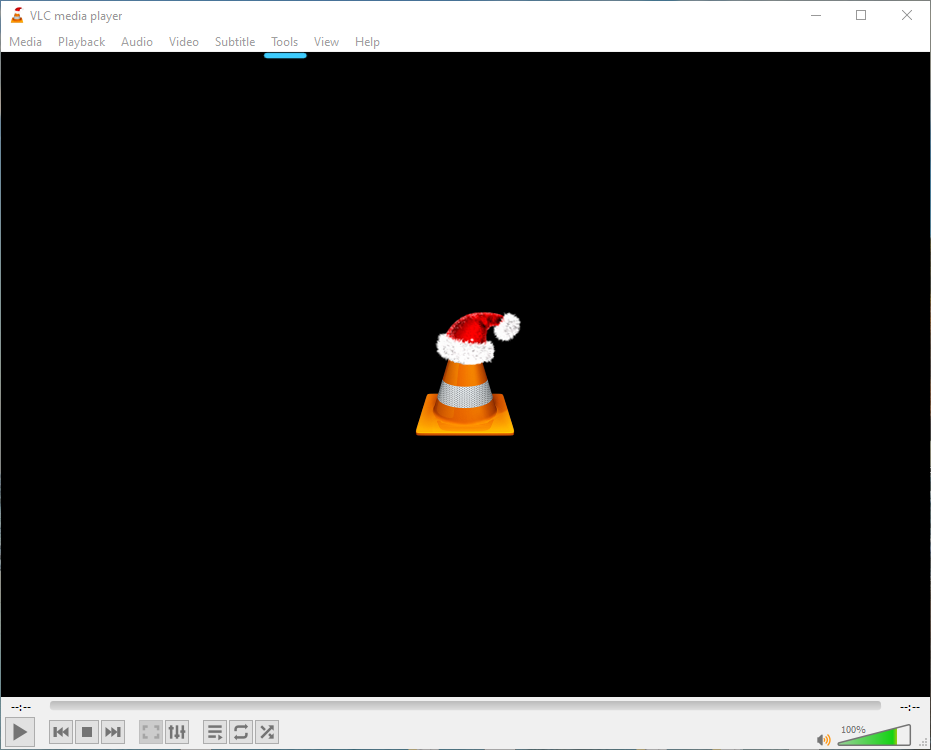931x750 pixels.
Task: Close the VLC media player window
Action: 907,15
